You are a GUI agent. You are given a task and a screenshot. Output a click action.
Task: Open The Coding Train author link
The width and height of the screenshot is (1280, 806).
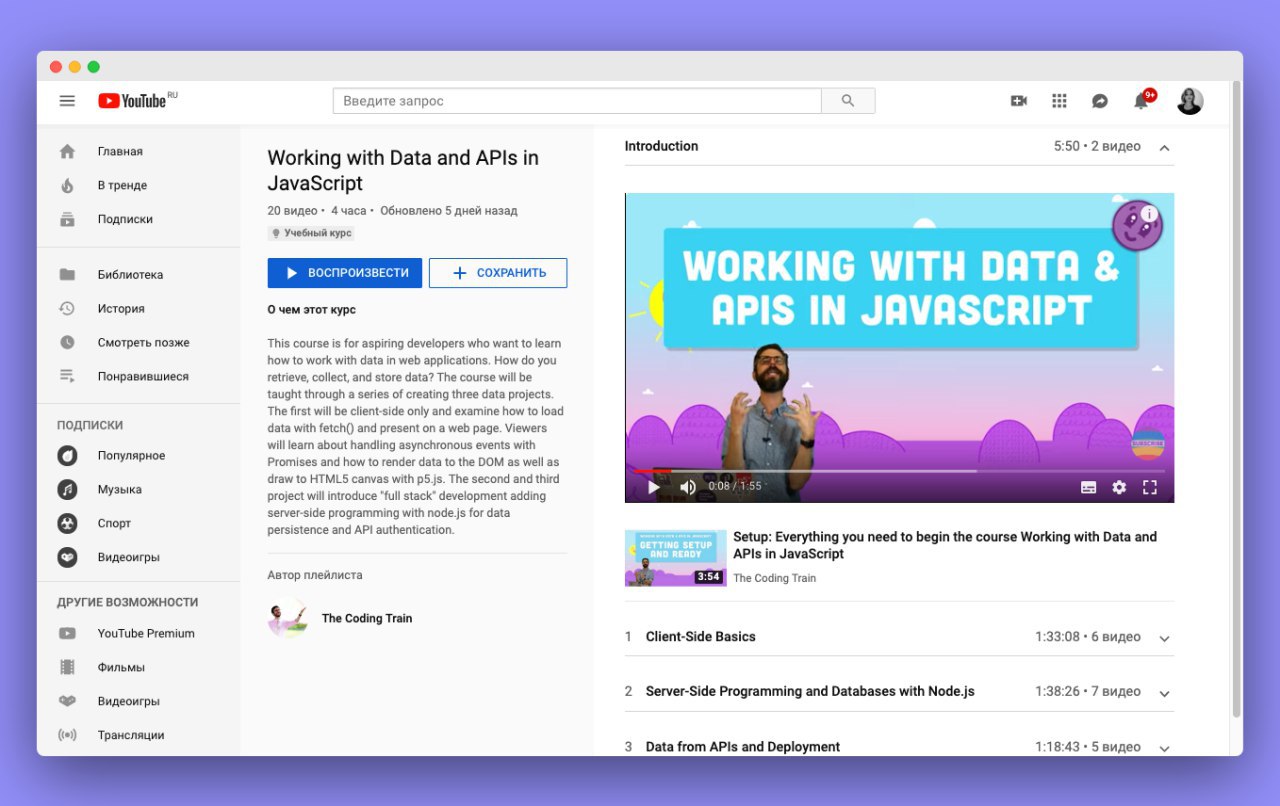pos(367,619)
